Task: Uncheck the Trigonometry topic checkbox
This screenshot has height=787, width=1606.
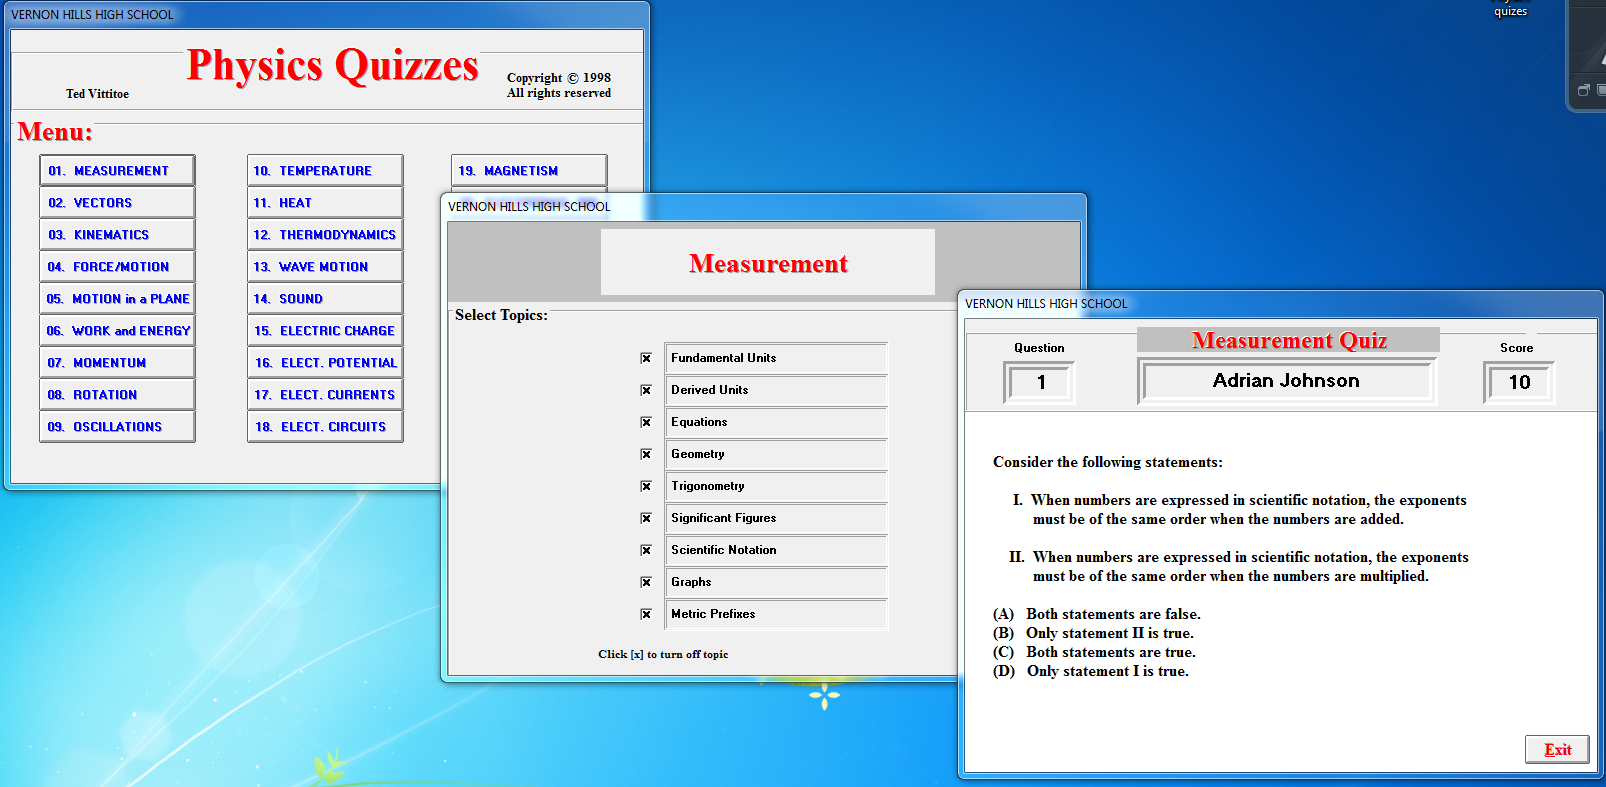Action: (x=646, y=486)
